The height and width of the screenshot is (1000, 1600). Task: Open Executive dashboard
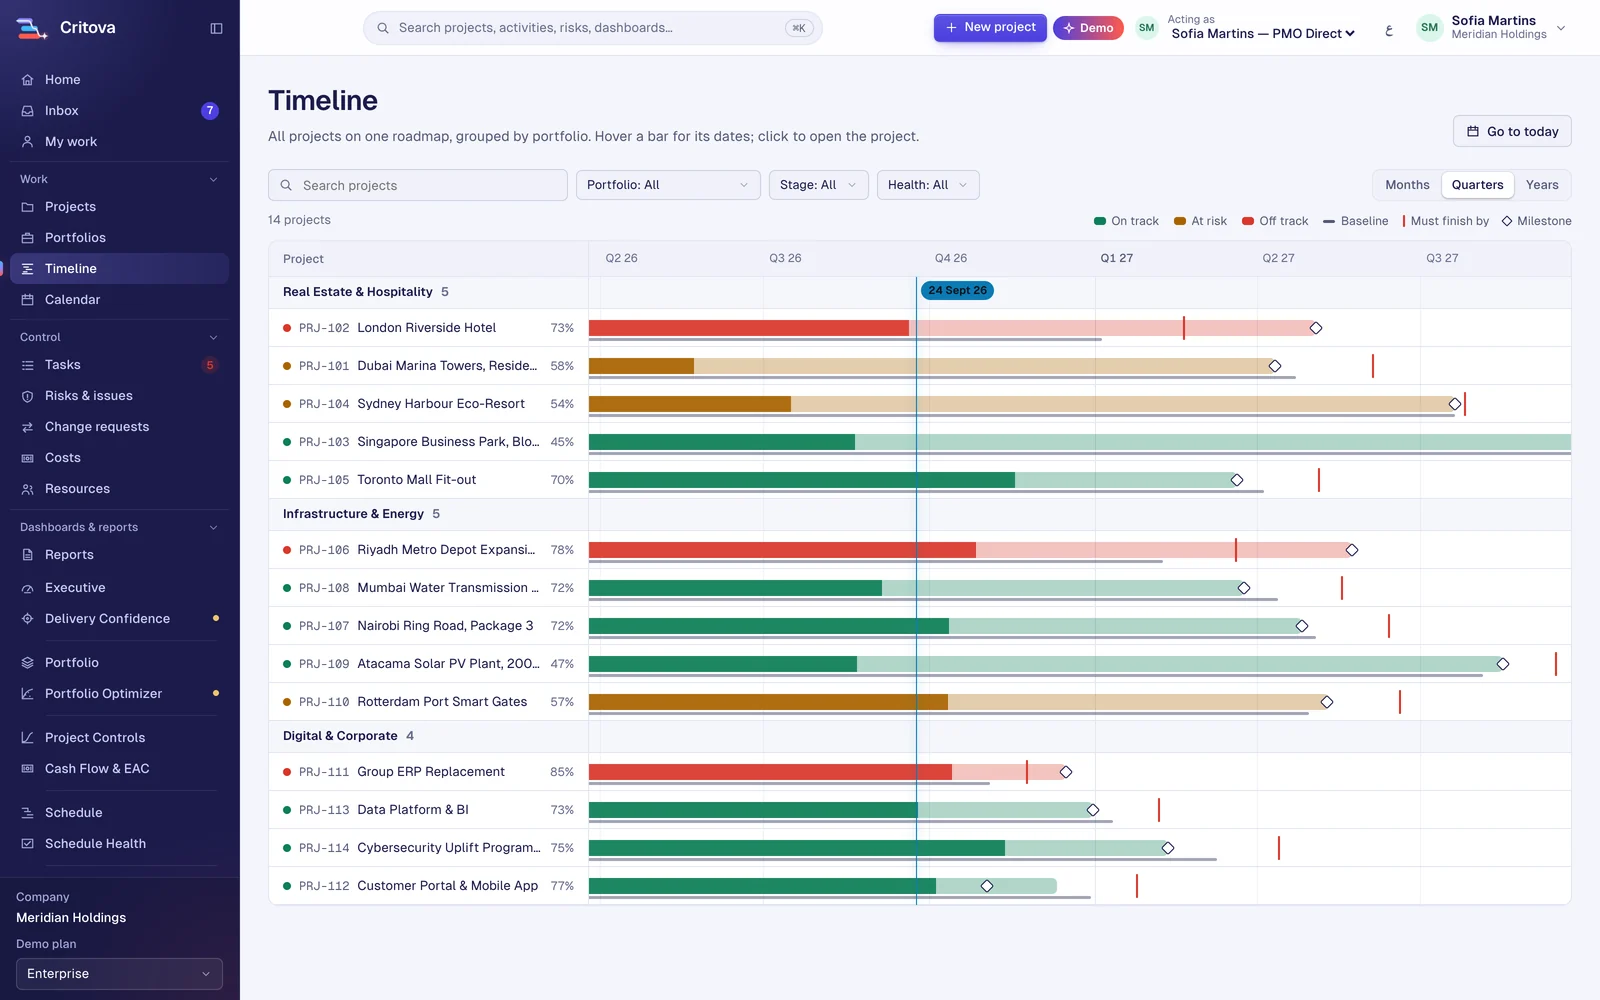[x=119, y=588]
